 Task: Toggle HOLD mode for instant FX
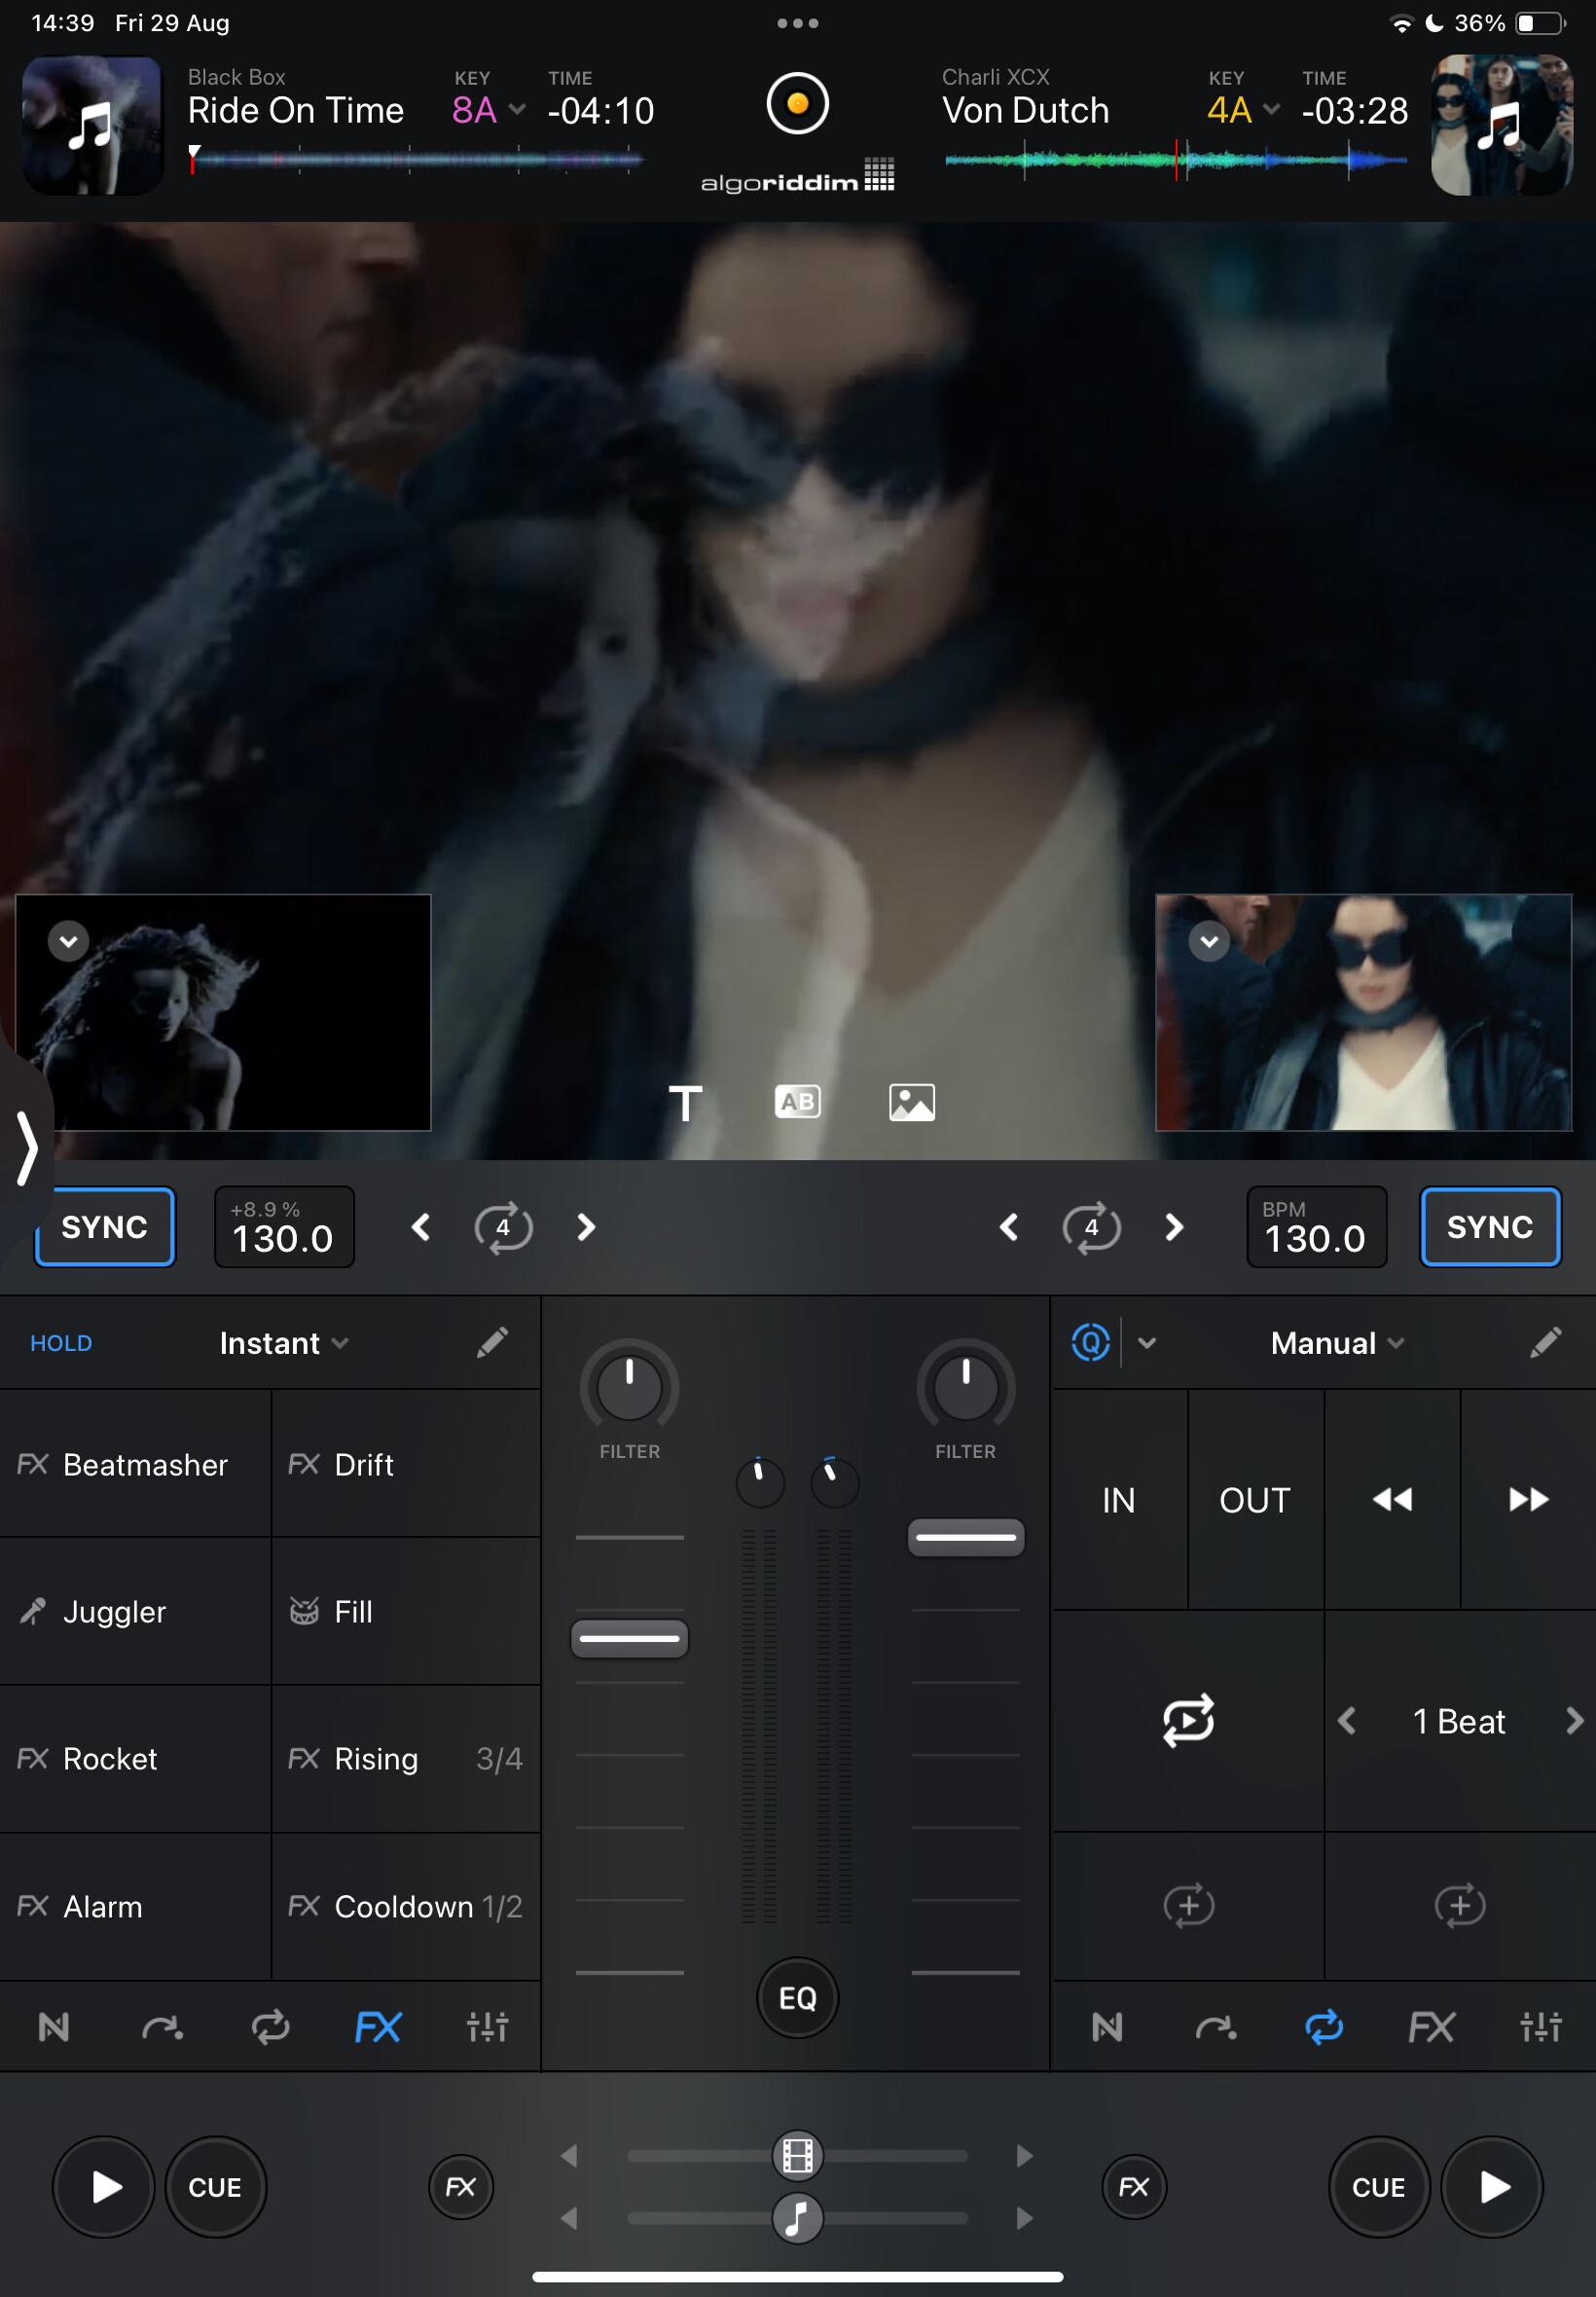tap(61, 1343)
